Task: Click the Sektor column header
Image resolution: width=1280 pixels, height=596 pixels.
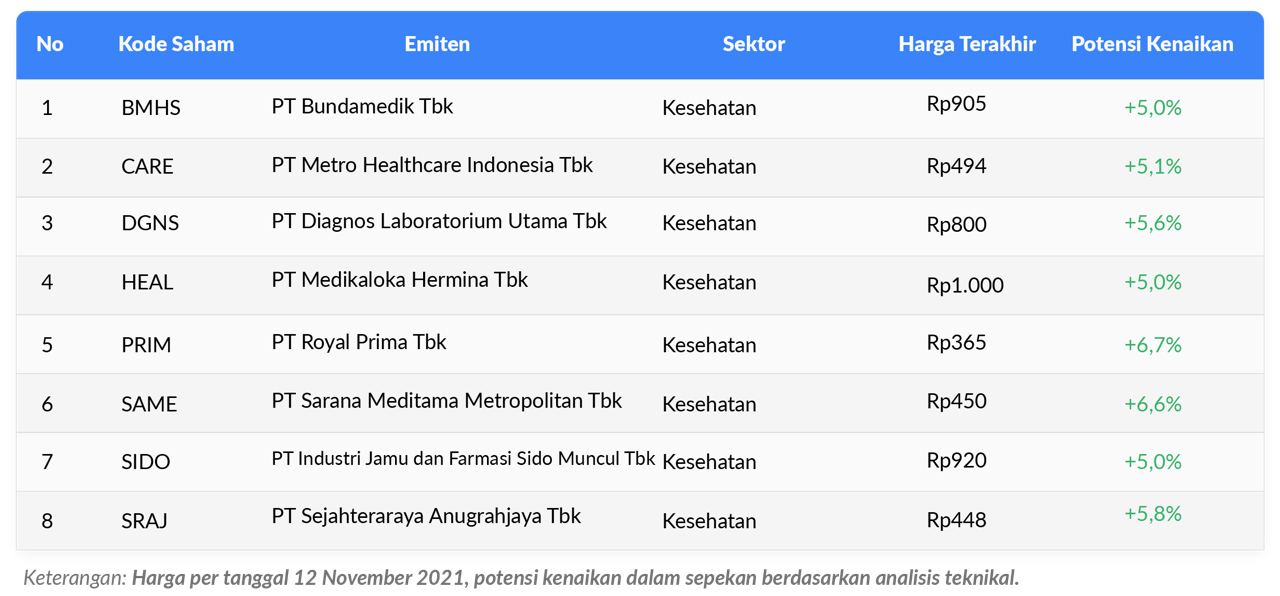Action: point(754,44)
